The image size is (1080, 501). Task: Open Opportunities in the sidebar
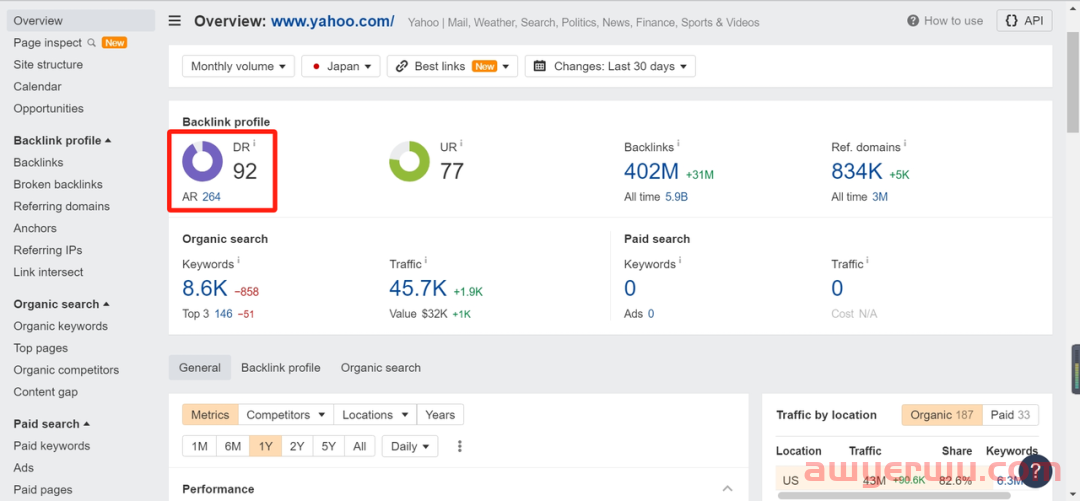[48, 109]
